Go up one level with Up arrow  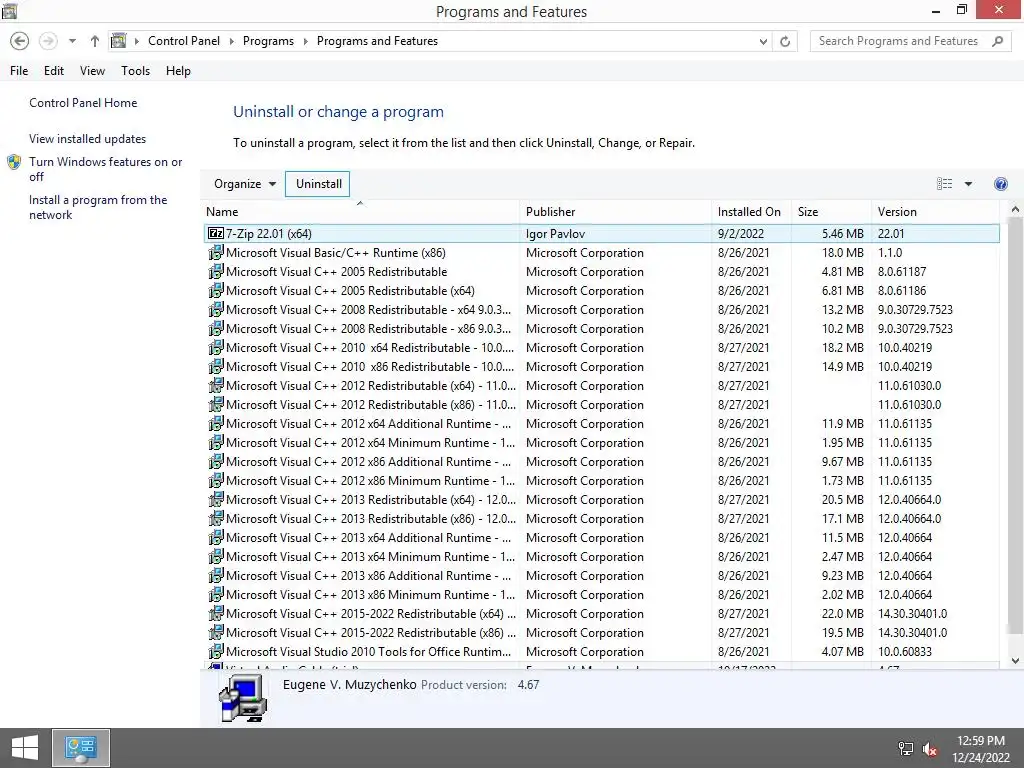click(95, 41)
